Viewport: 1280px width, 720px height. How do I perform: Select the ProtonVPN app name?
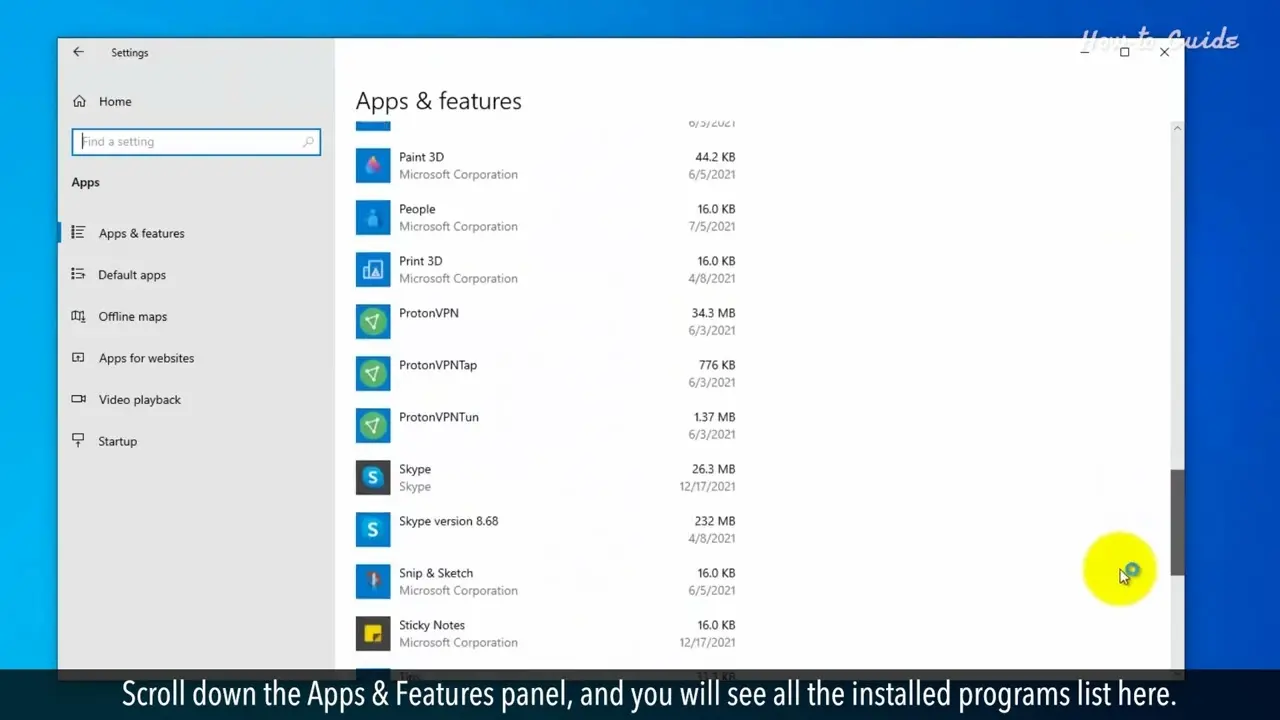coord(429,313)
